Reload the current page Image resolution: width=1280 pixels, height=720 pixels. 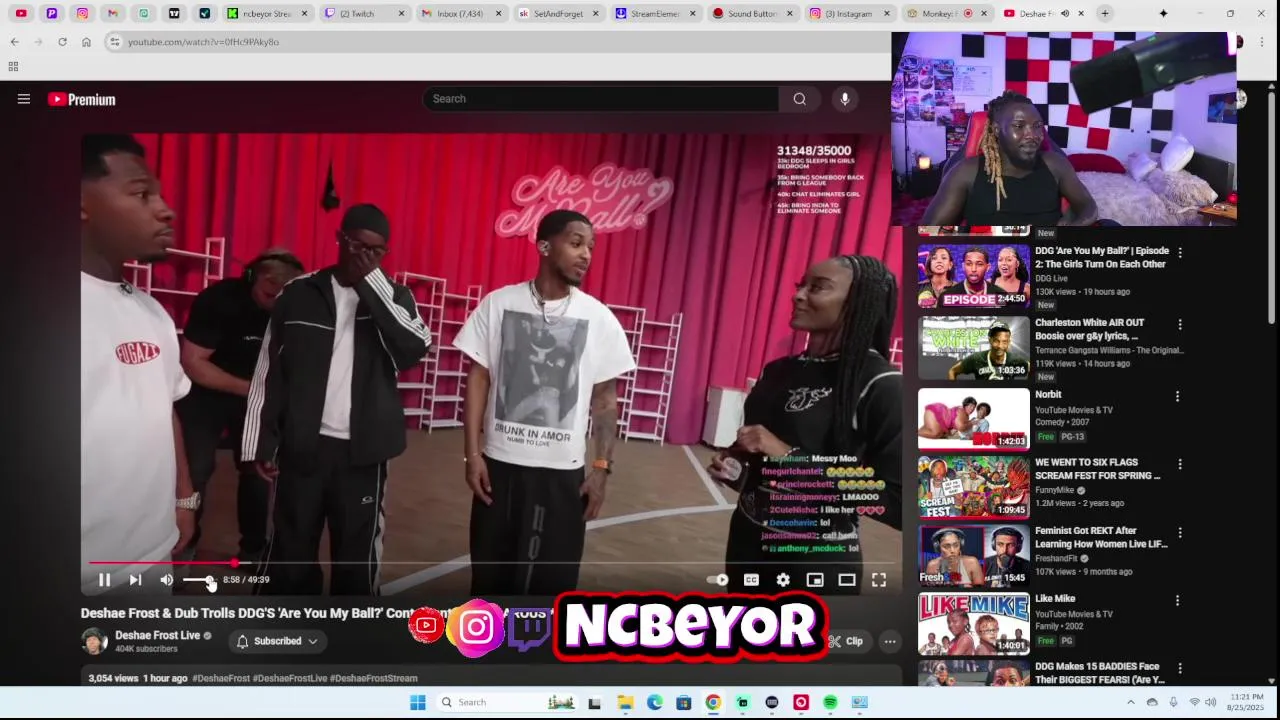click(62, 42)
